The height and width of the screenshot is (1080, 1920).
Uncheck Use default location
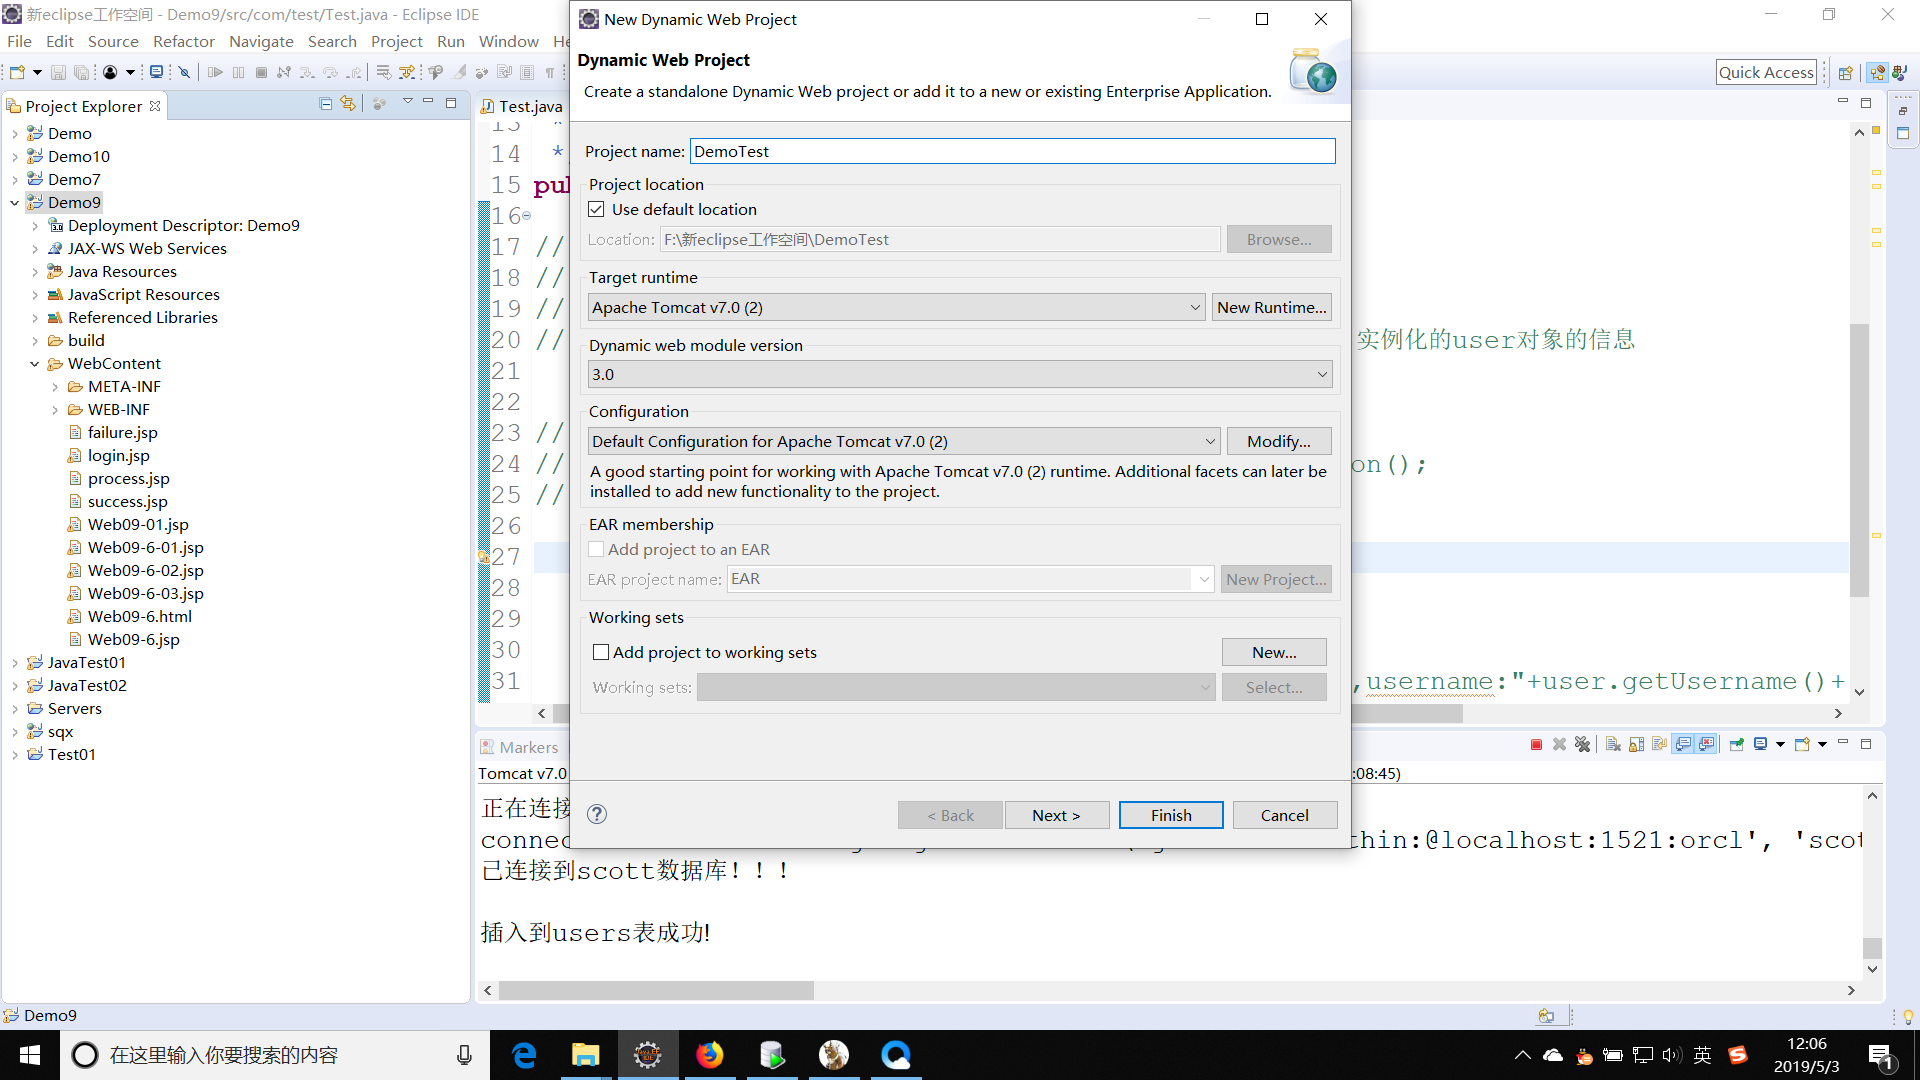[596, 209]
